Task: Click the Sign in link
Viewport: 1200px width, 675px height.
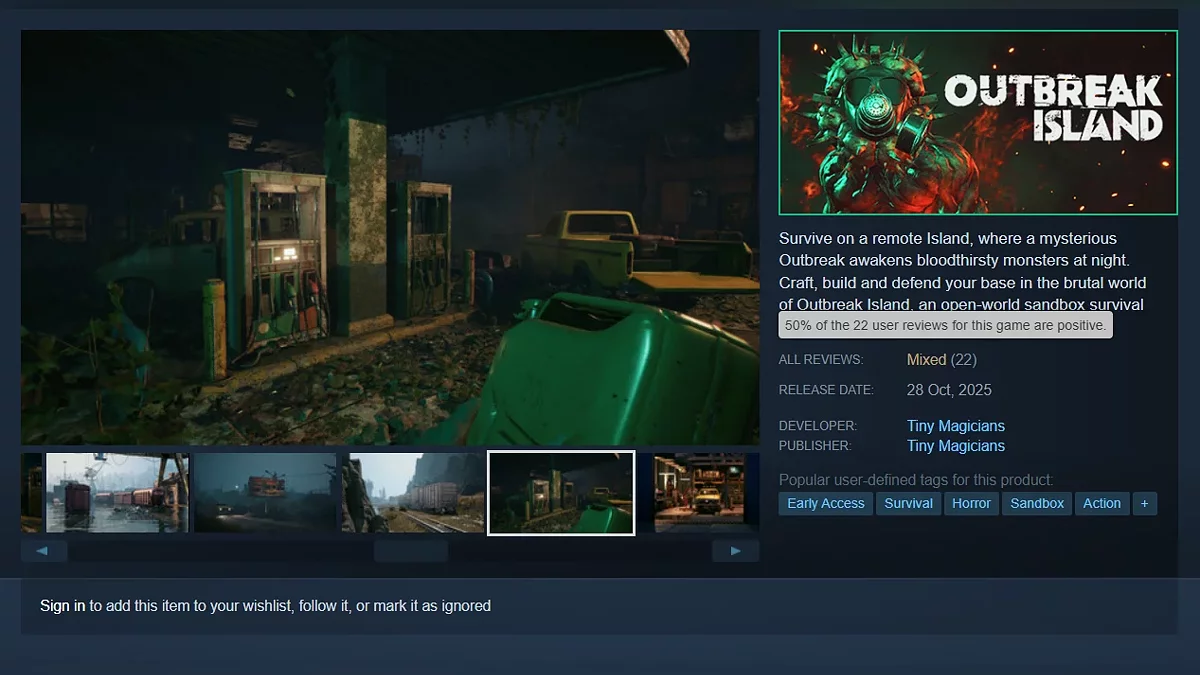Action: tap(62, 606)
